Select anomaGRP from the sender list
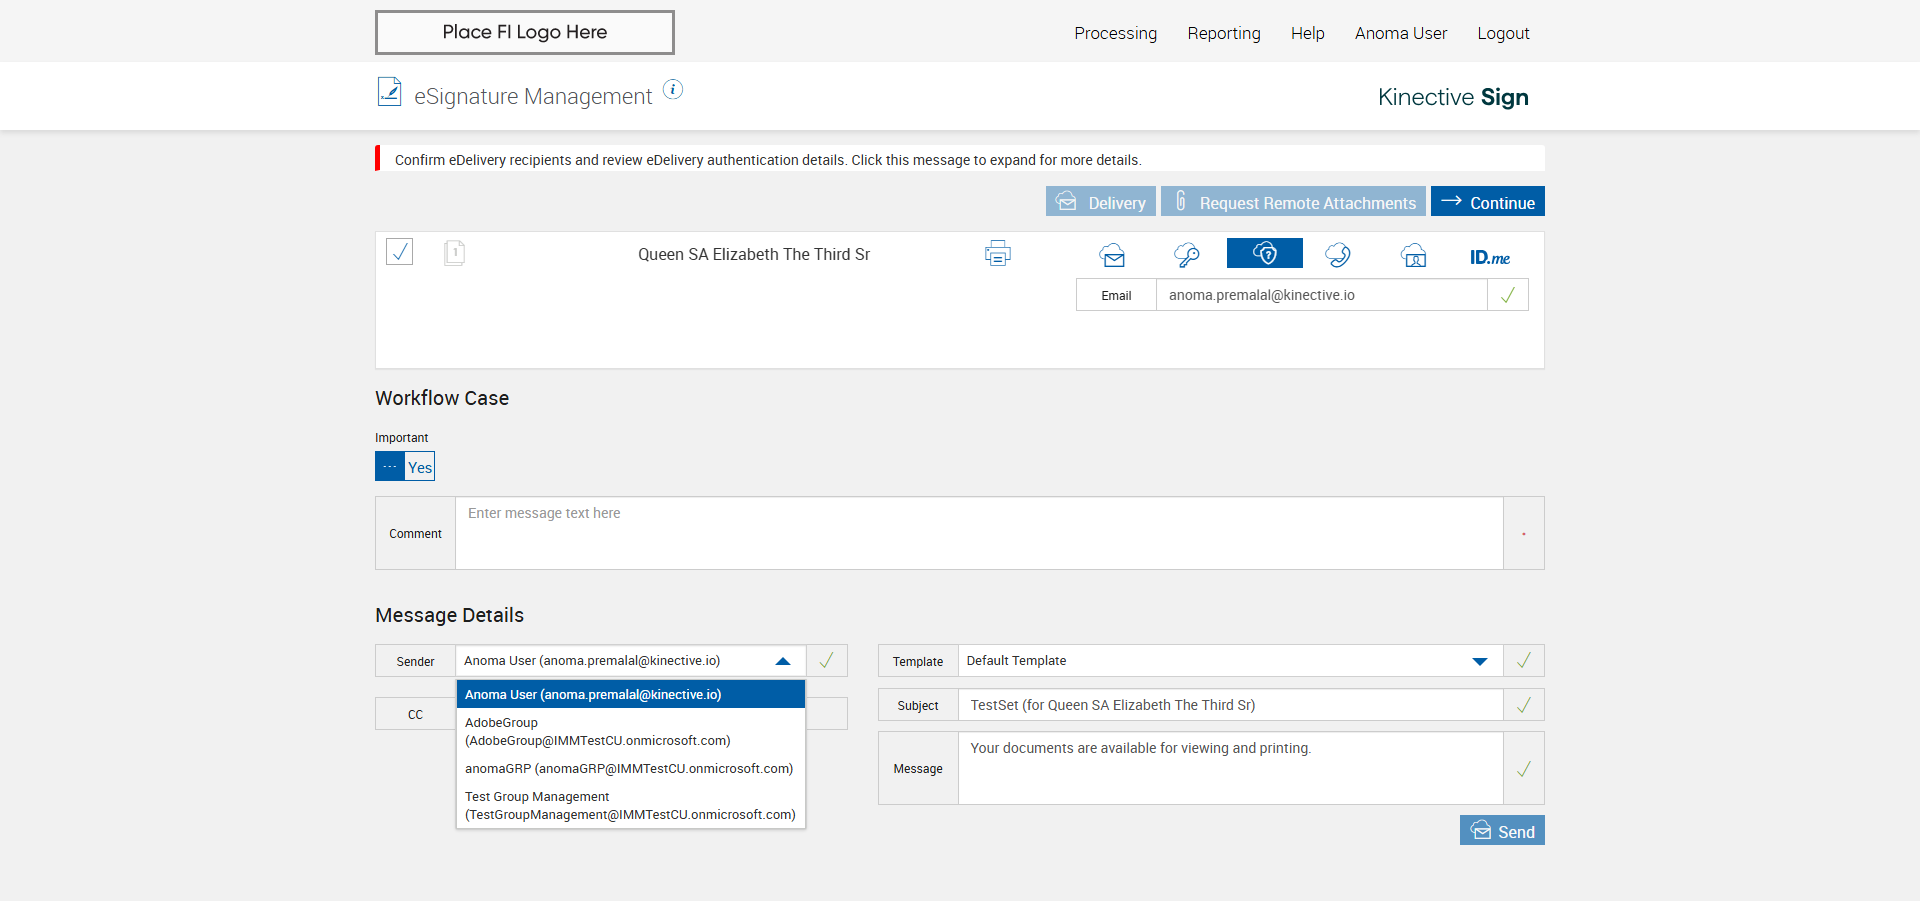 [628, 769]
